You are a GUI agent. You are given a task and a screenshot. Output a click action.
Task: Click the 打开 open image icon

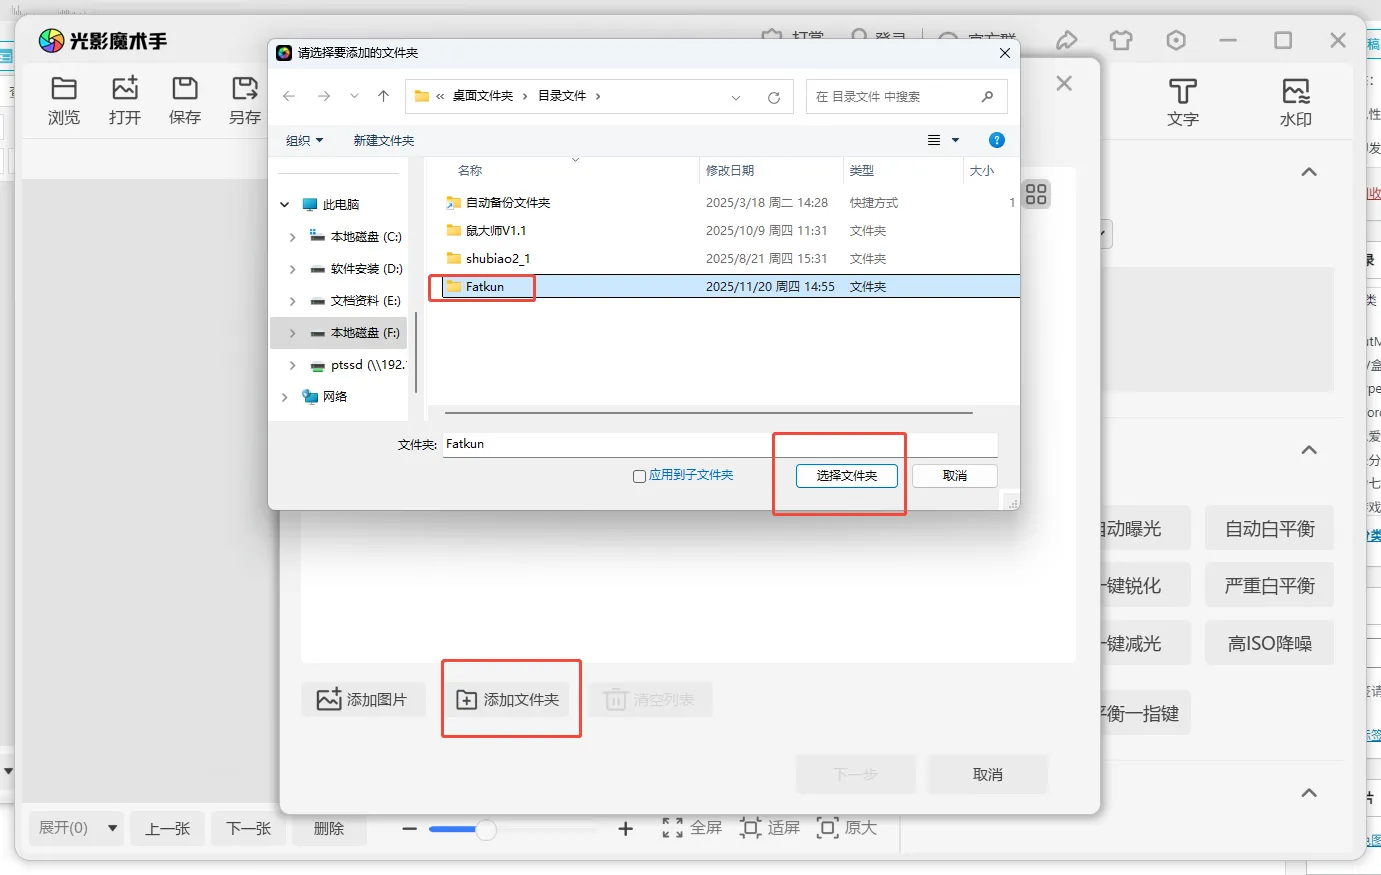pyautogui.click(x=125, y=88)
